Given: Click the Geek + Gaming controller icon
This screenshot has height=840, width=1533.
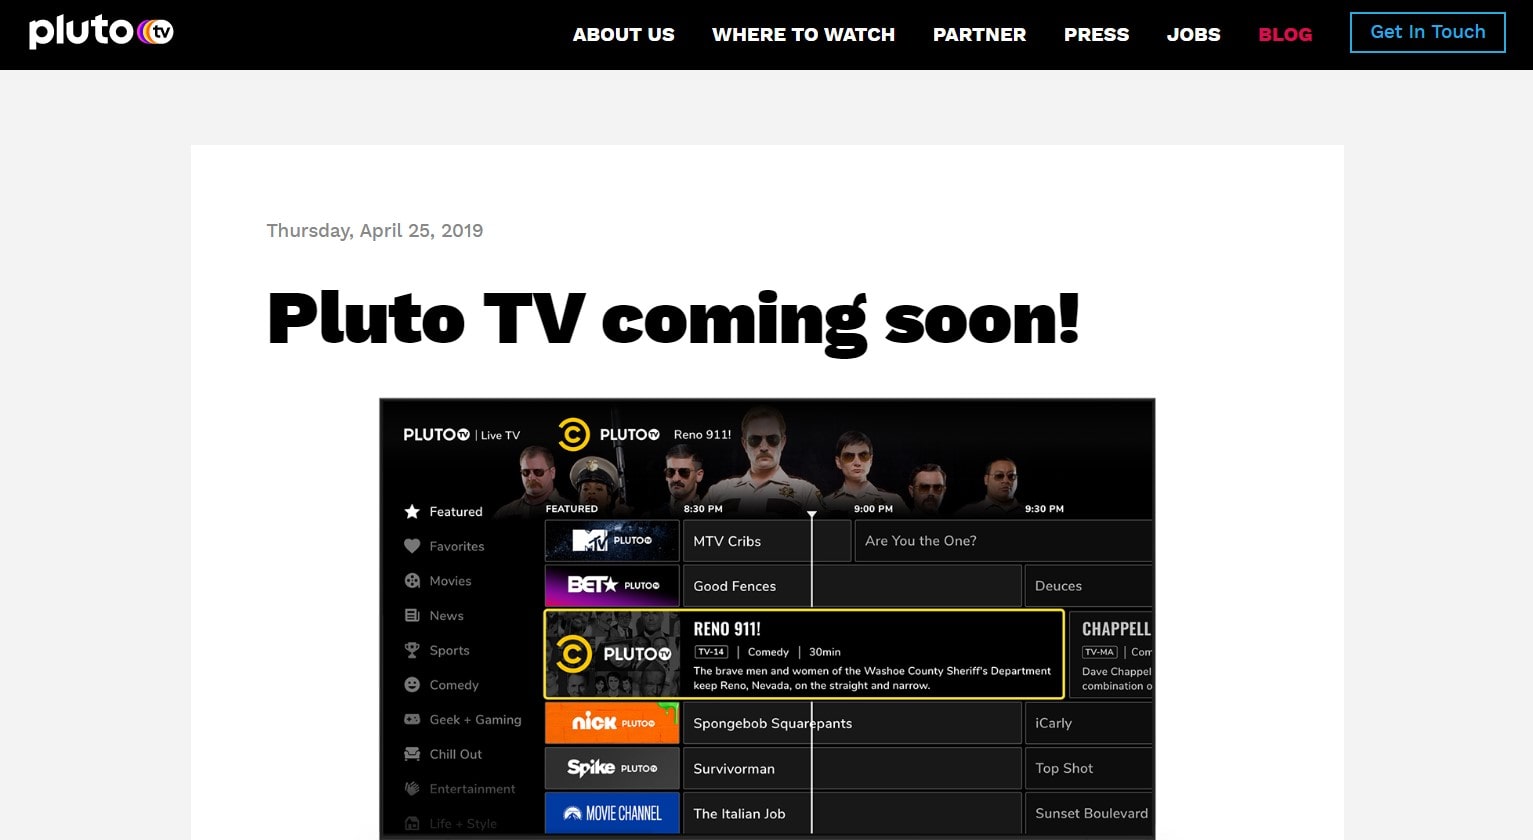Looking at the screenshot, I should 412,719.
